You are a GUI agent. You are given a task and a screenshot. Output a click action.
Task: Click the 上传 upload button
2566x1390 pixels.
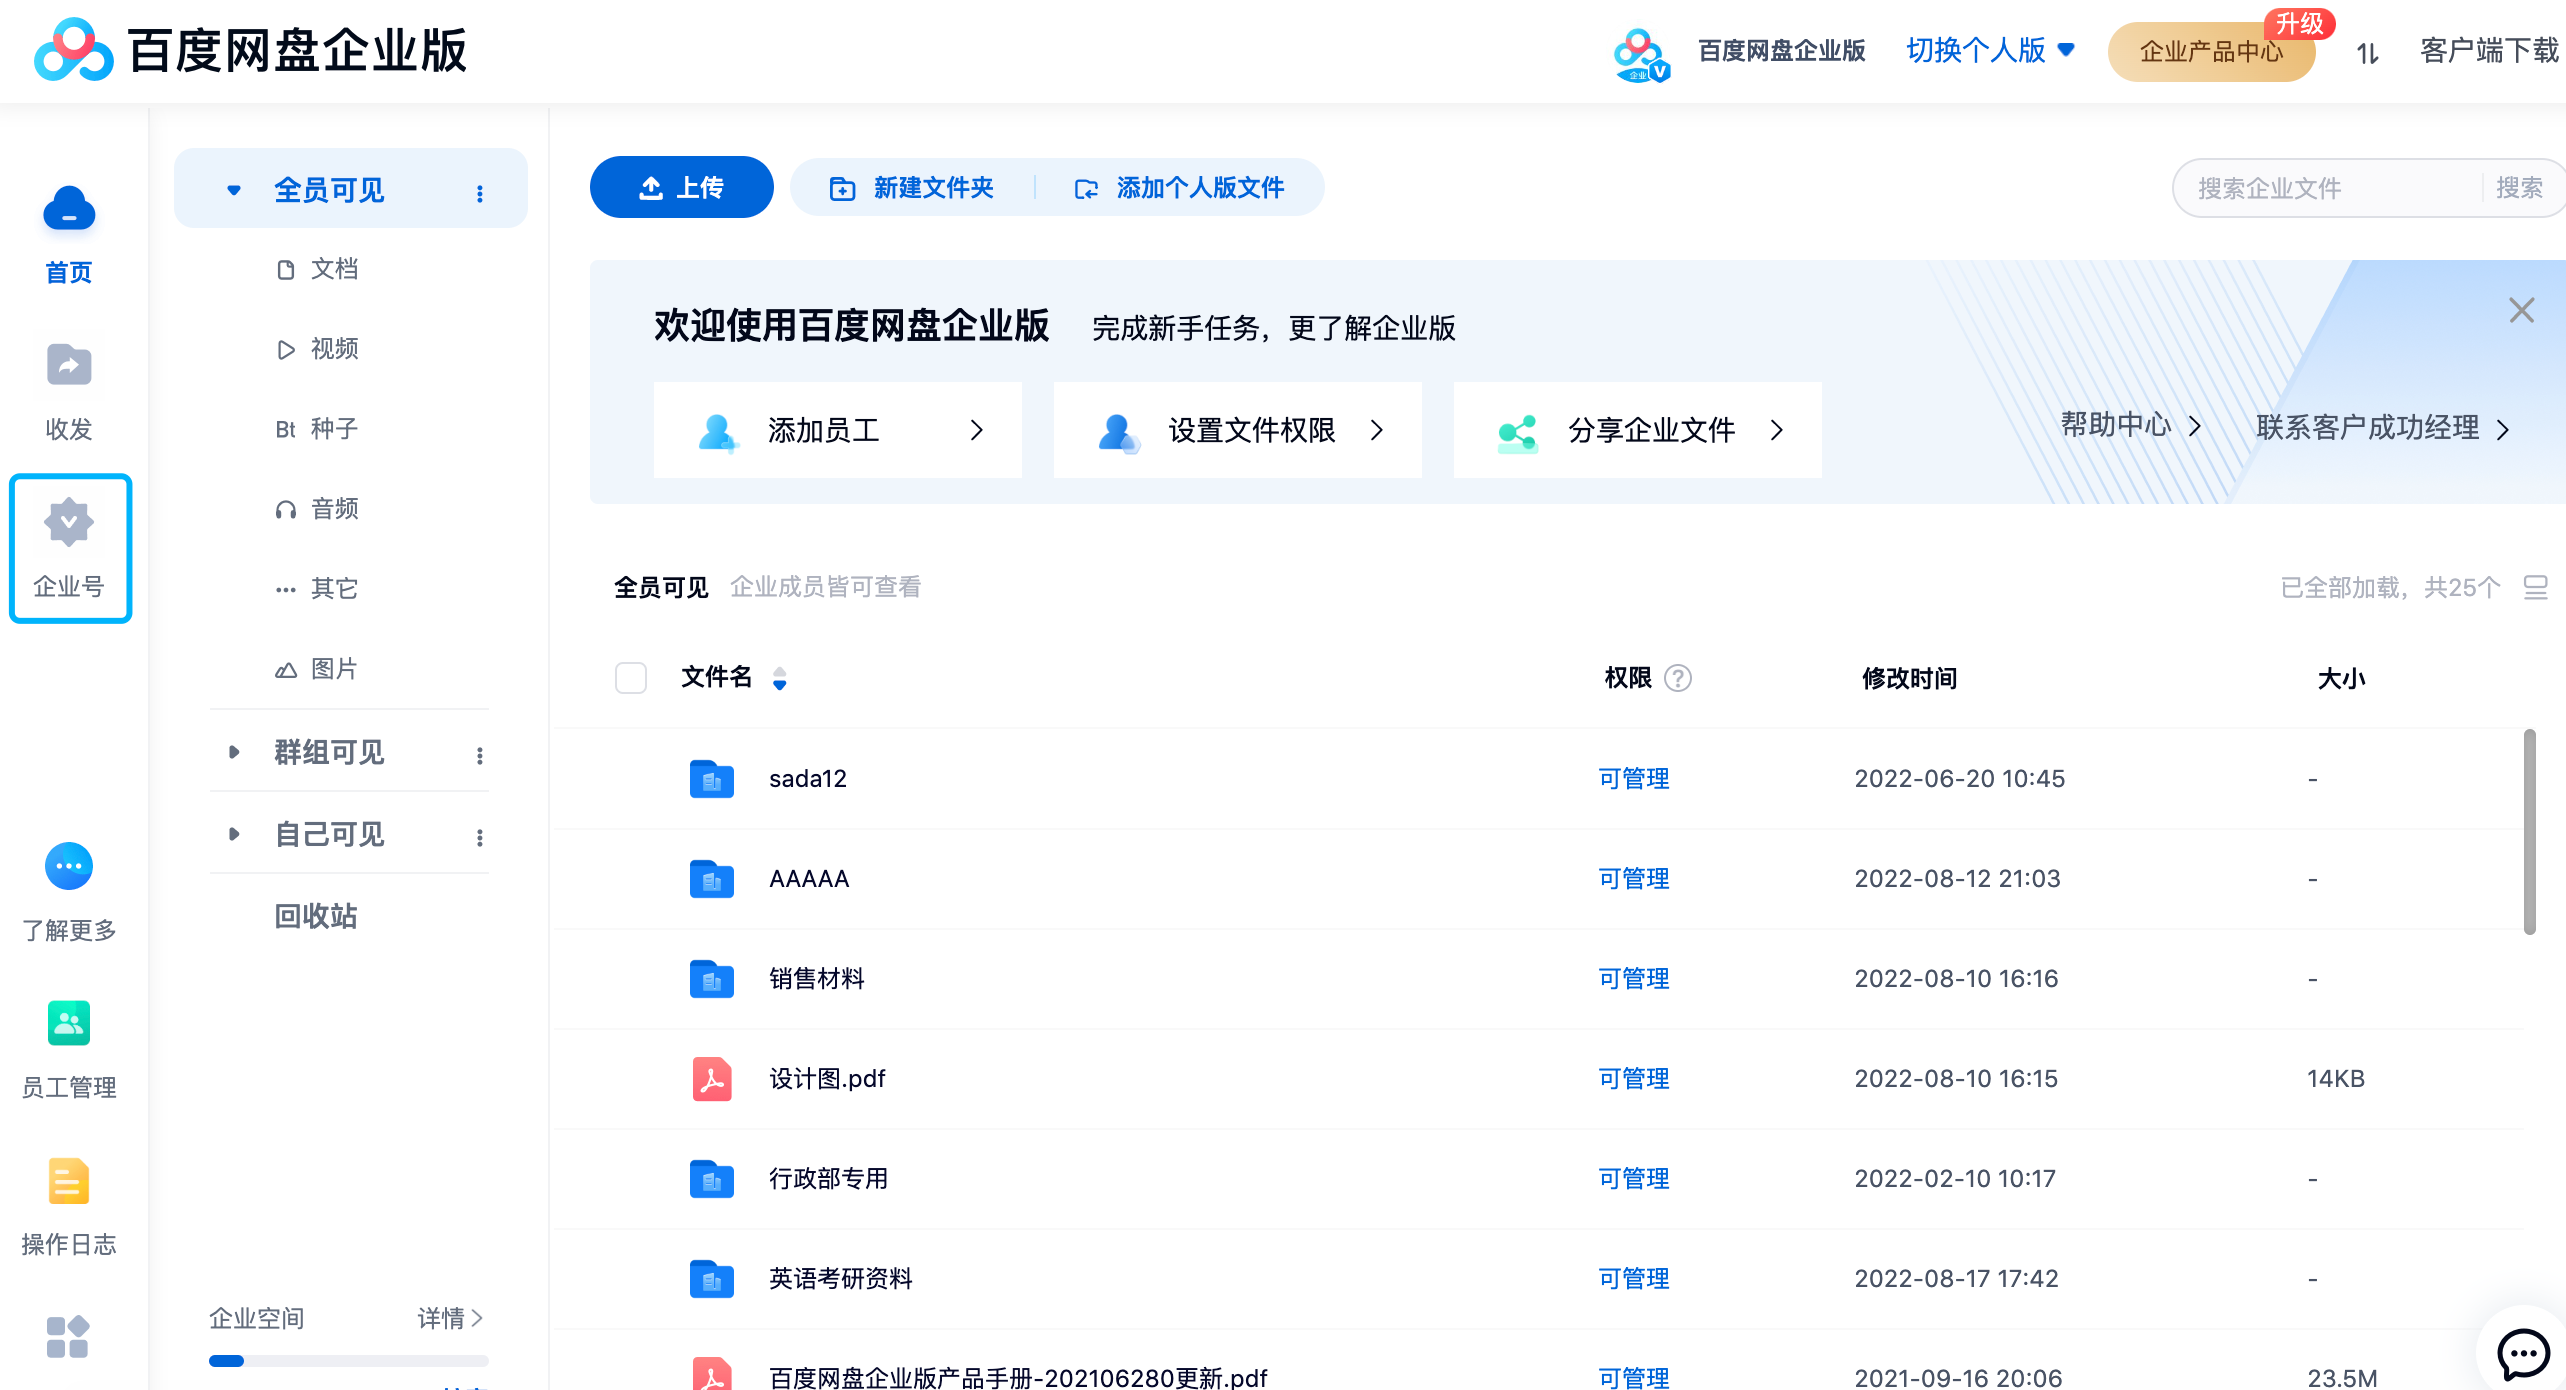(681, 187)
